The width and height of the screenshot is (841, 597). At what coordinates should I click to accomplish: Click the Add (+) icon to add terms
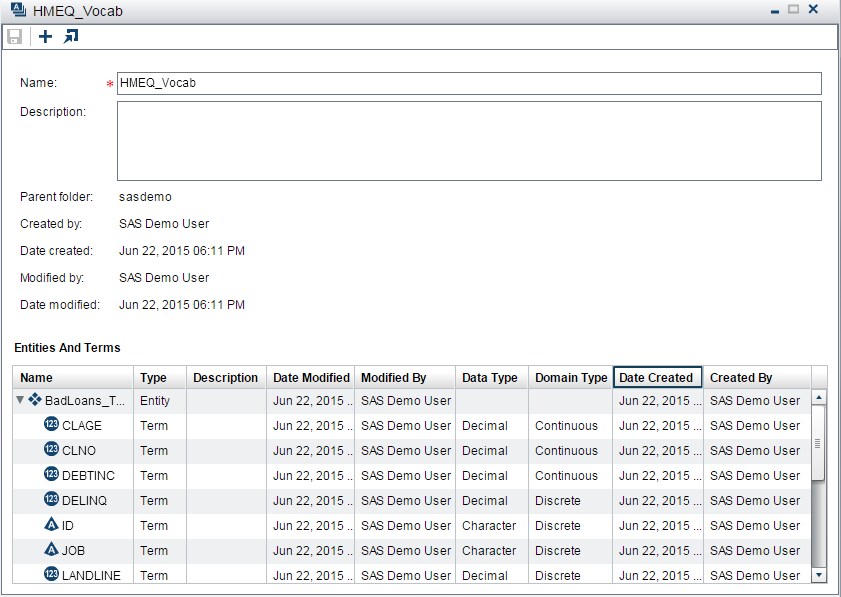pyautogui.click(x=44, y=36)
